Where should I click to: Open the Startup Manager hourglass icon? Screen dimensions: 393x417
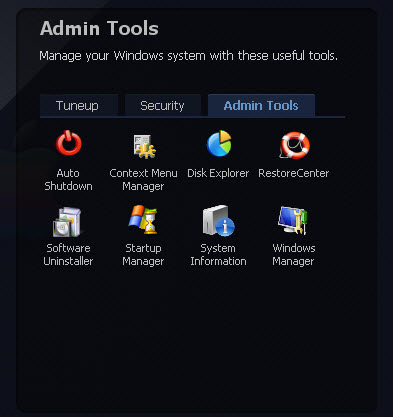[x=143, y=220]
